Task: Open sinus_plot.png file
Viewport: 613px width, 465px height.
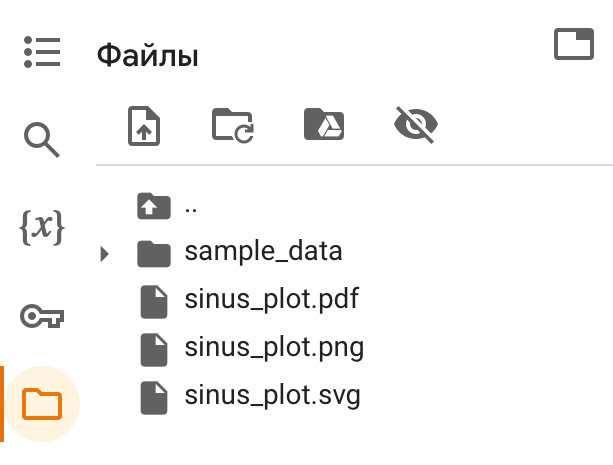Action: [274, 348]
